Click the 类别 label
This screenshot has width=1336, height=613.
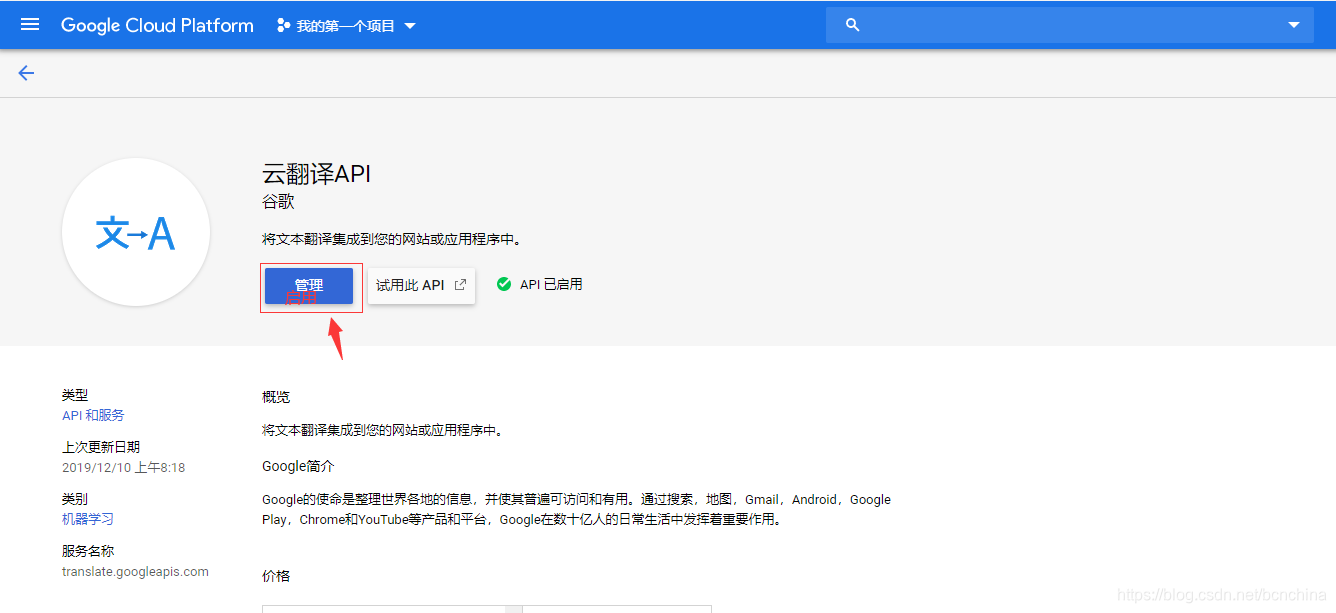tap(75, 499)
